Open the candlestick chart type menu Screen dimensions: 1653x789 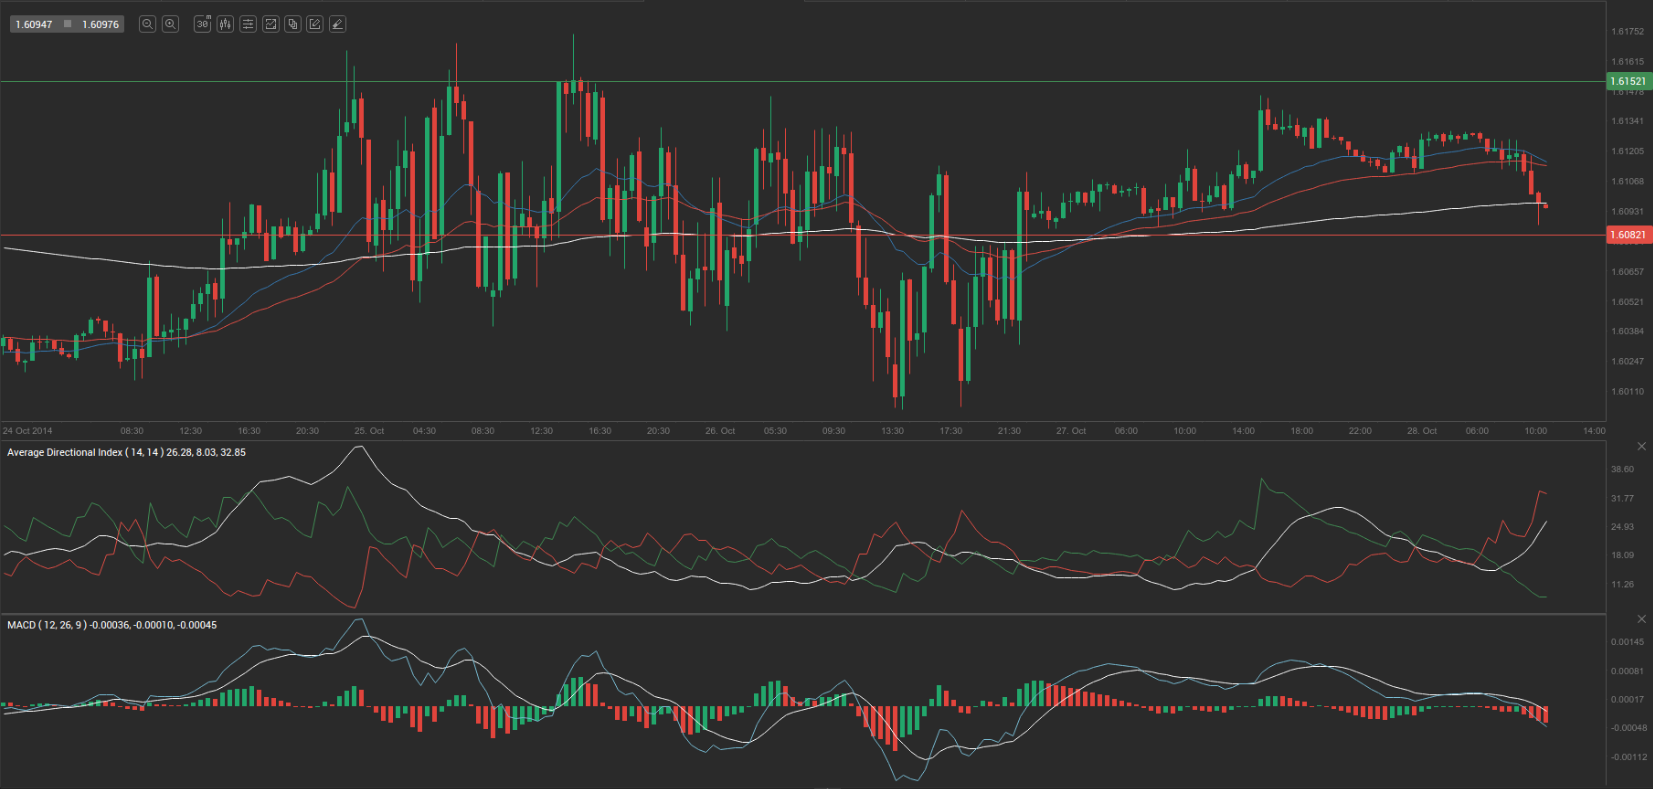click(x=225, y=24)
